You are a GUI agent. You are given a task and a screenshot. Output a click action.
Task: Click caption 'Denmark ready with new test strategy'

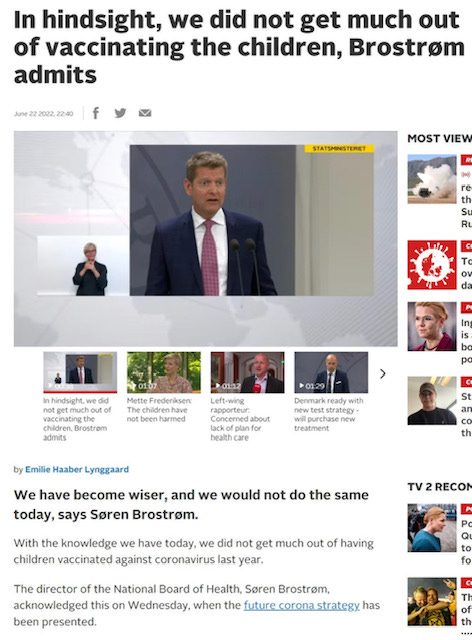click(x=329, y=414)
